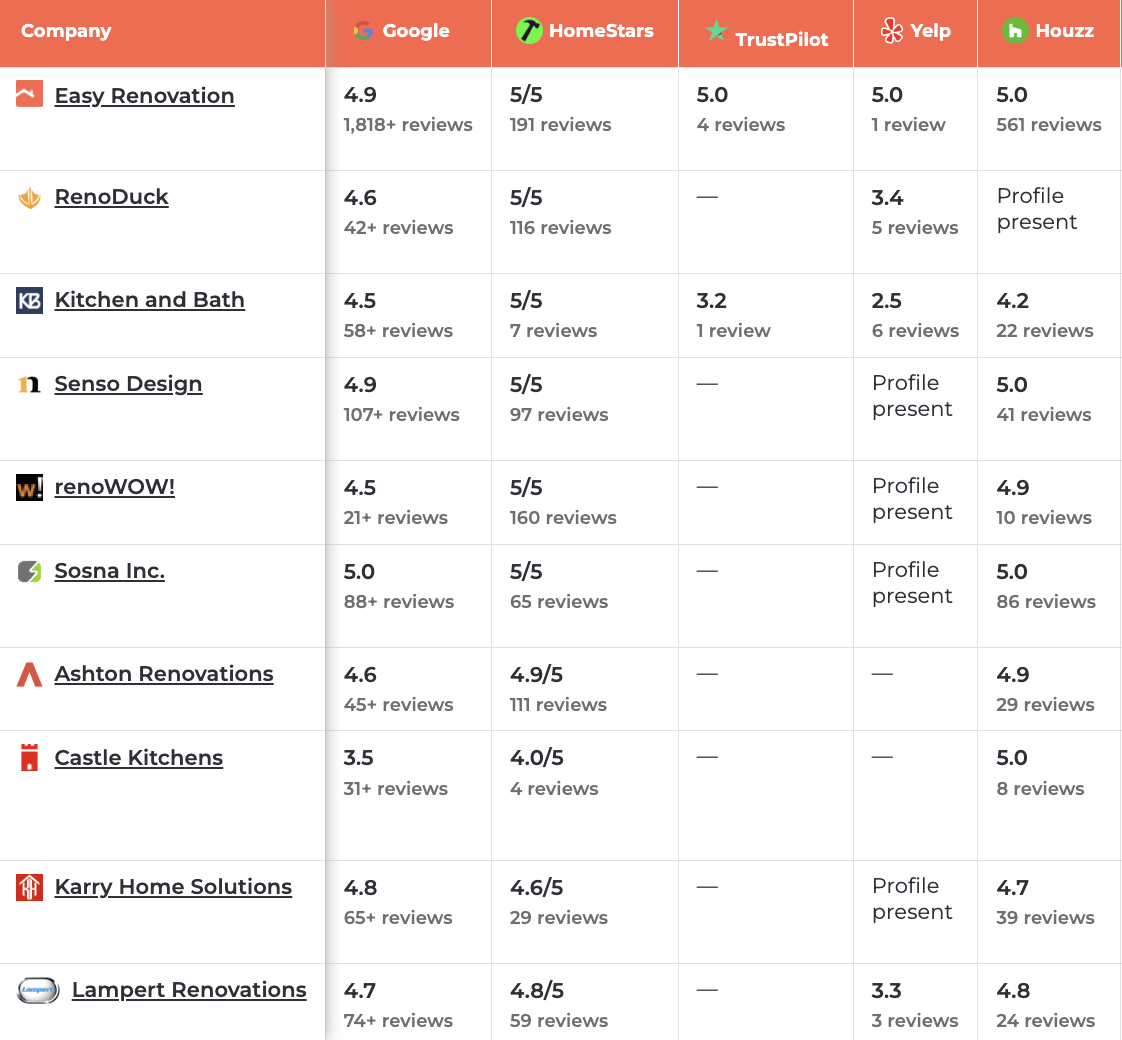The image size is (1122, 1040).
Task: Open the Lampert Renovations link
Action: tap(189, 990)
